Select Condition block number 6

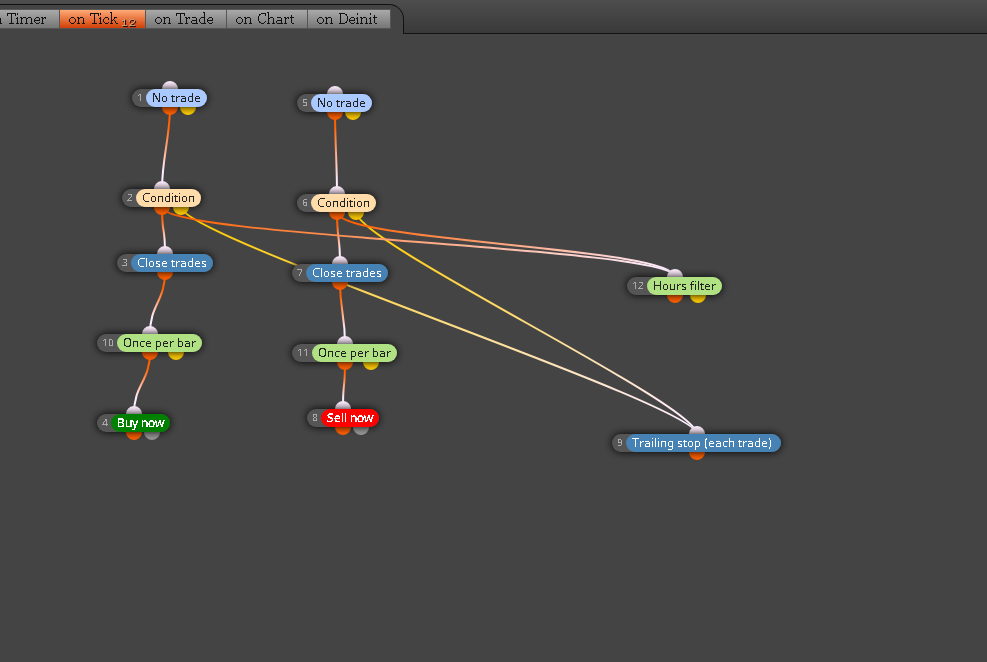[343, 203]
